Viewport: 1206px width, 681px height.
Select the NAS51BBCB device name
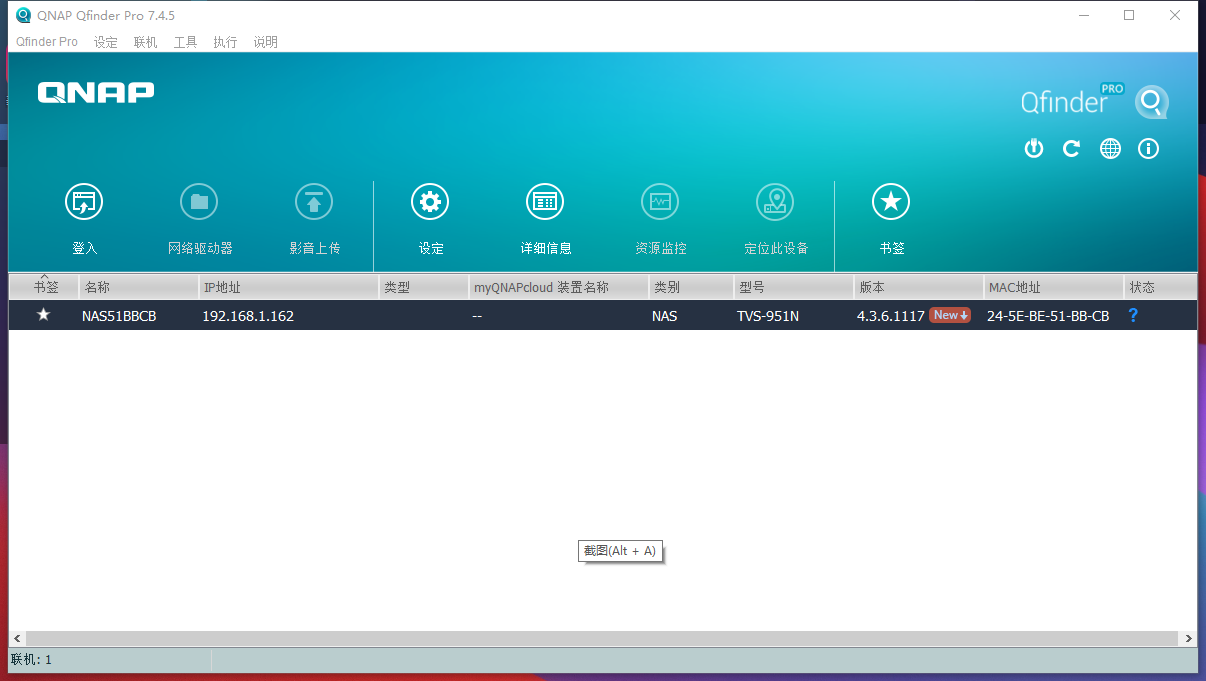tap(119, 316)
